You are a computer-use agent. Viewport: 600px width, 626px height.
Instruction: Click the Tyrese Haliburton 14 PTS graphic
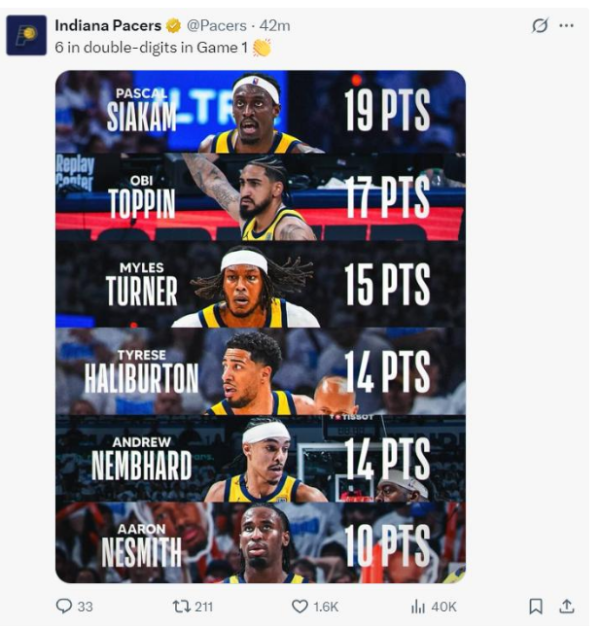[260, 371]
